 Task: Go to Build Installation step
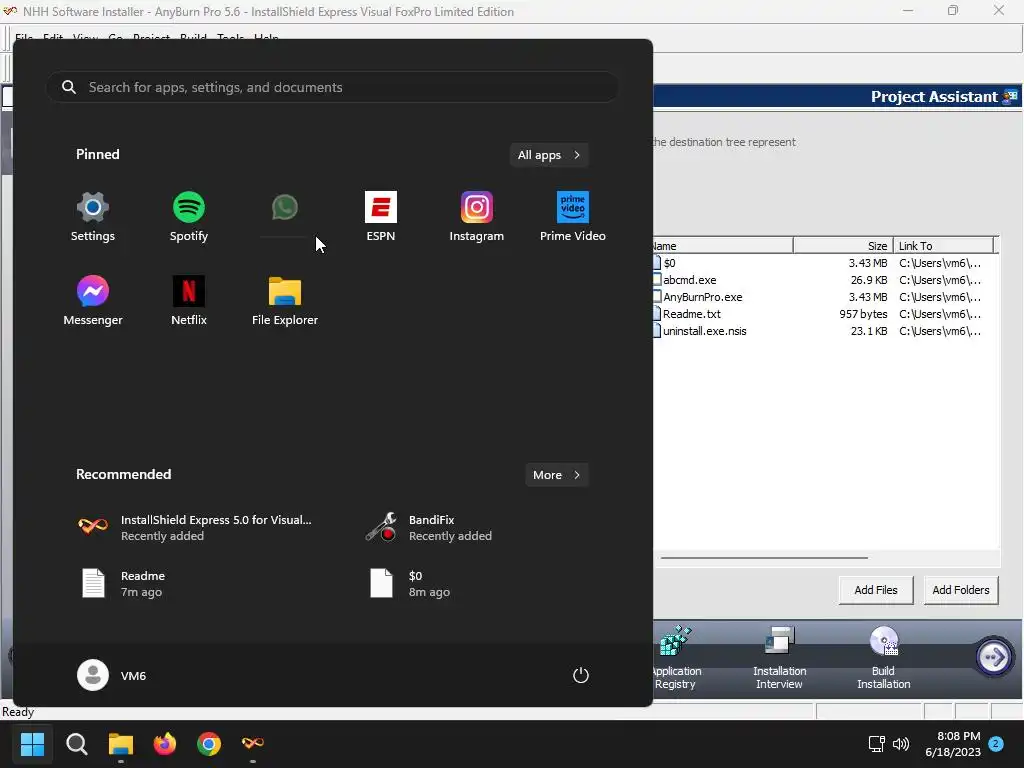click(x=884, y=658)
